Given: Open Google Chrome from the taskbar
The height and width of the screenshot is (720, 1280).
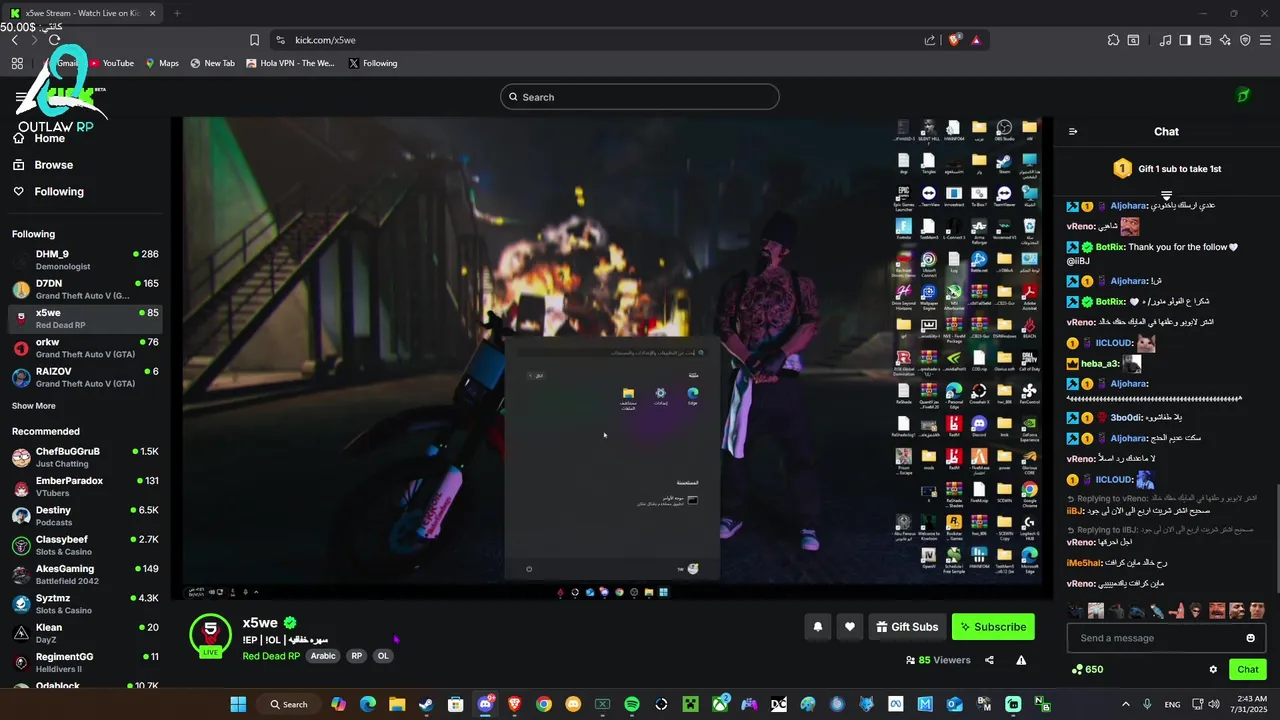Looking at the screenshot, I should click(543, 705).
